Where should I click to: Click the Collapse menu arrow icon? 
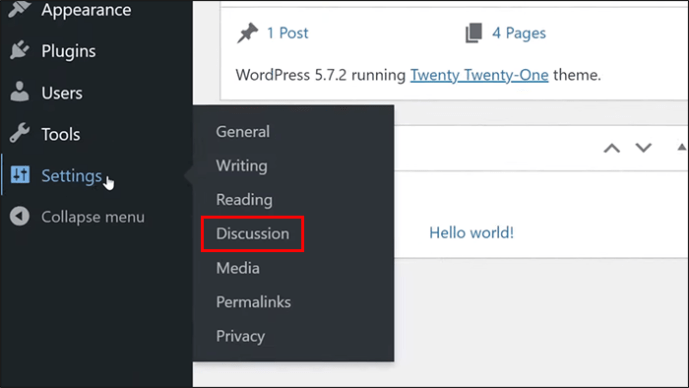(20, 216)
